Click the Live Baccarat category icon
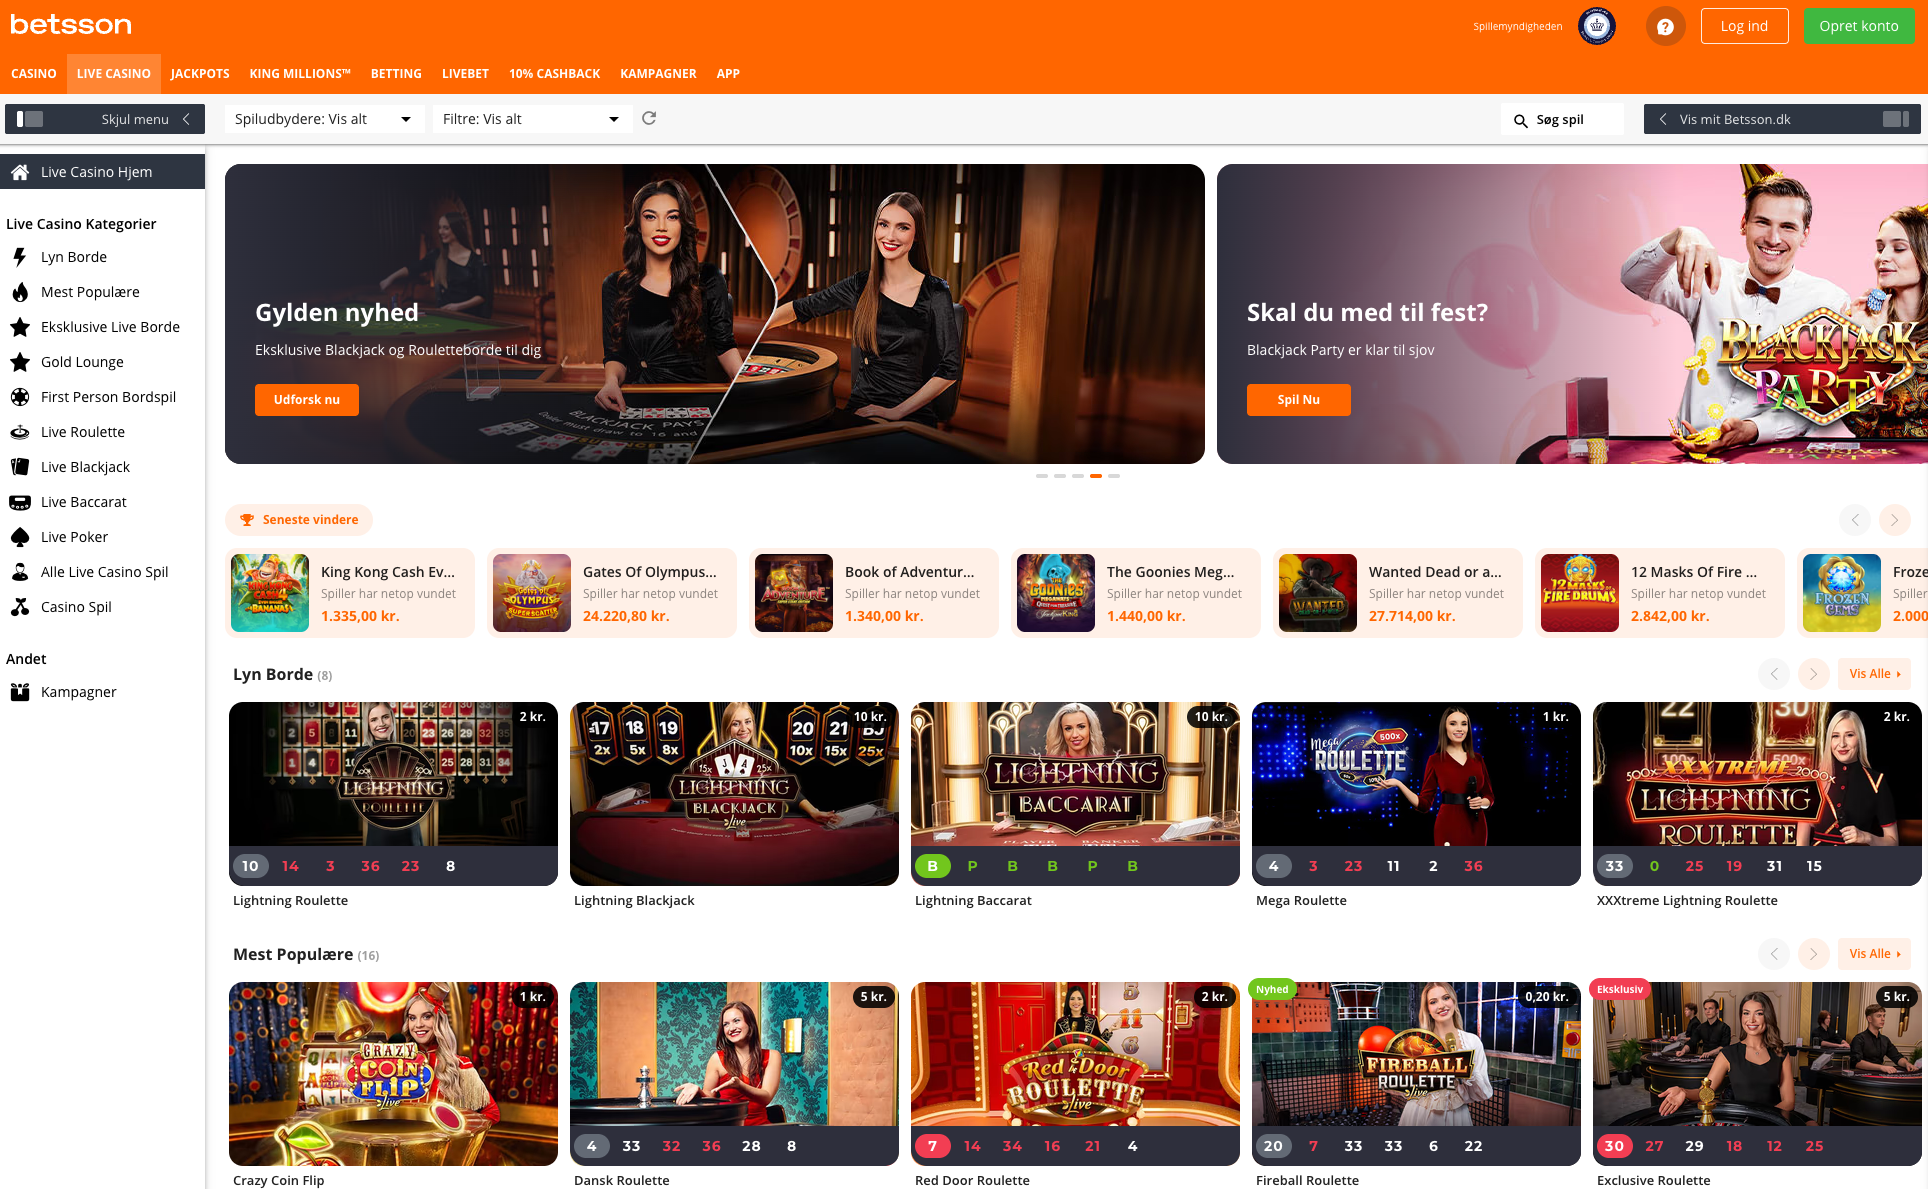 [20, 502]
